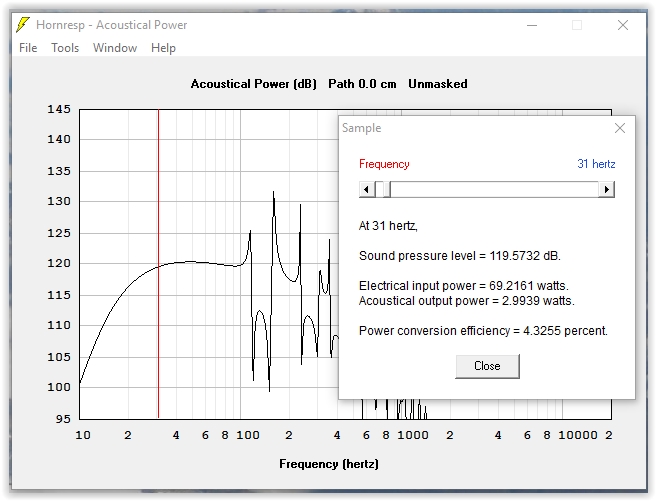Close the Sample dialog with the X
The image size is (656, 501).
[x=620, y=128]
